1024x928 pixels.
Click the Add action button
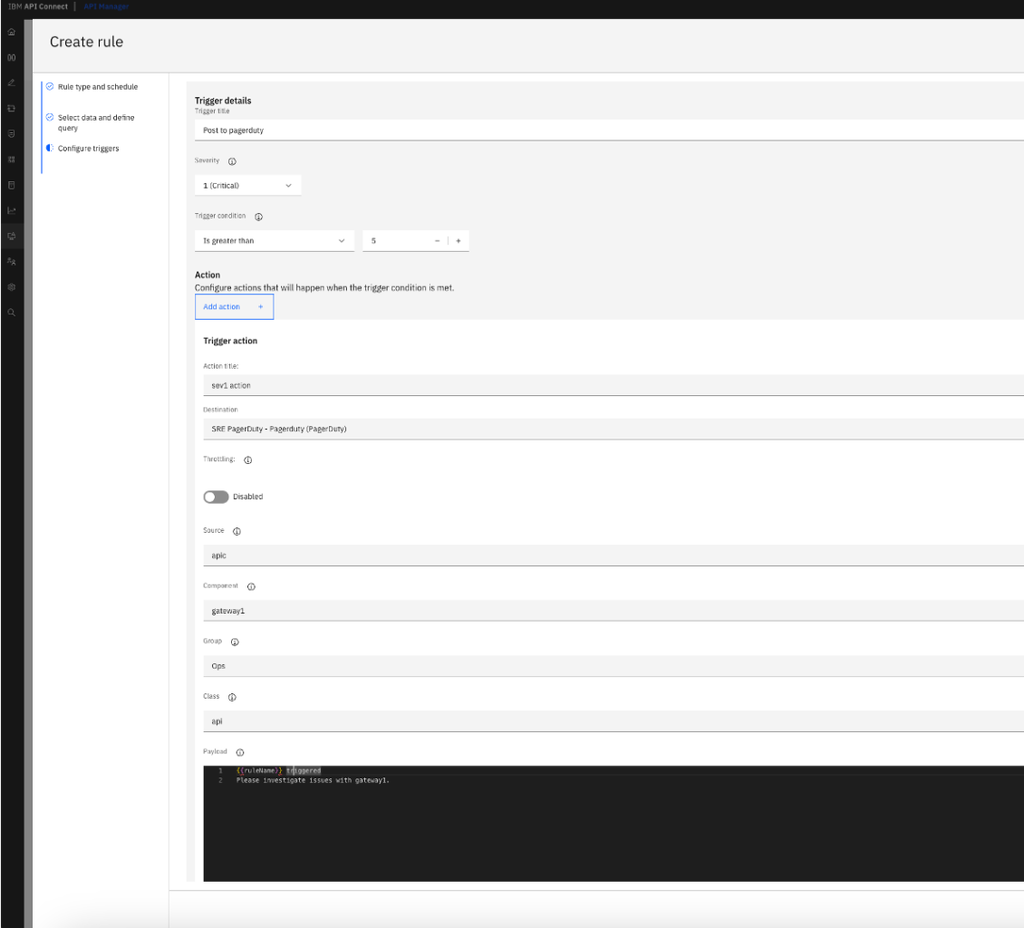click(x=233, y=306)
